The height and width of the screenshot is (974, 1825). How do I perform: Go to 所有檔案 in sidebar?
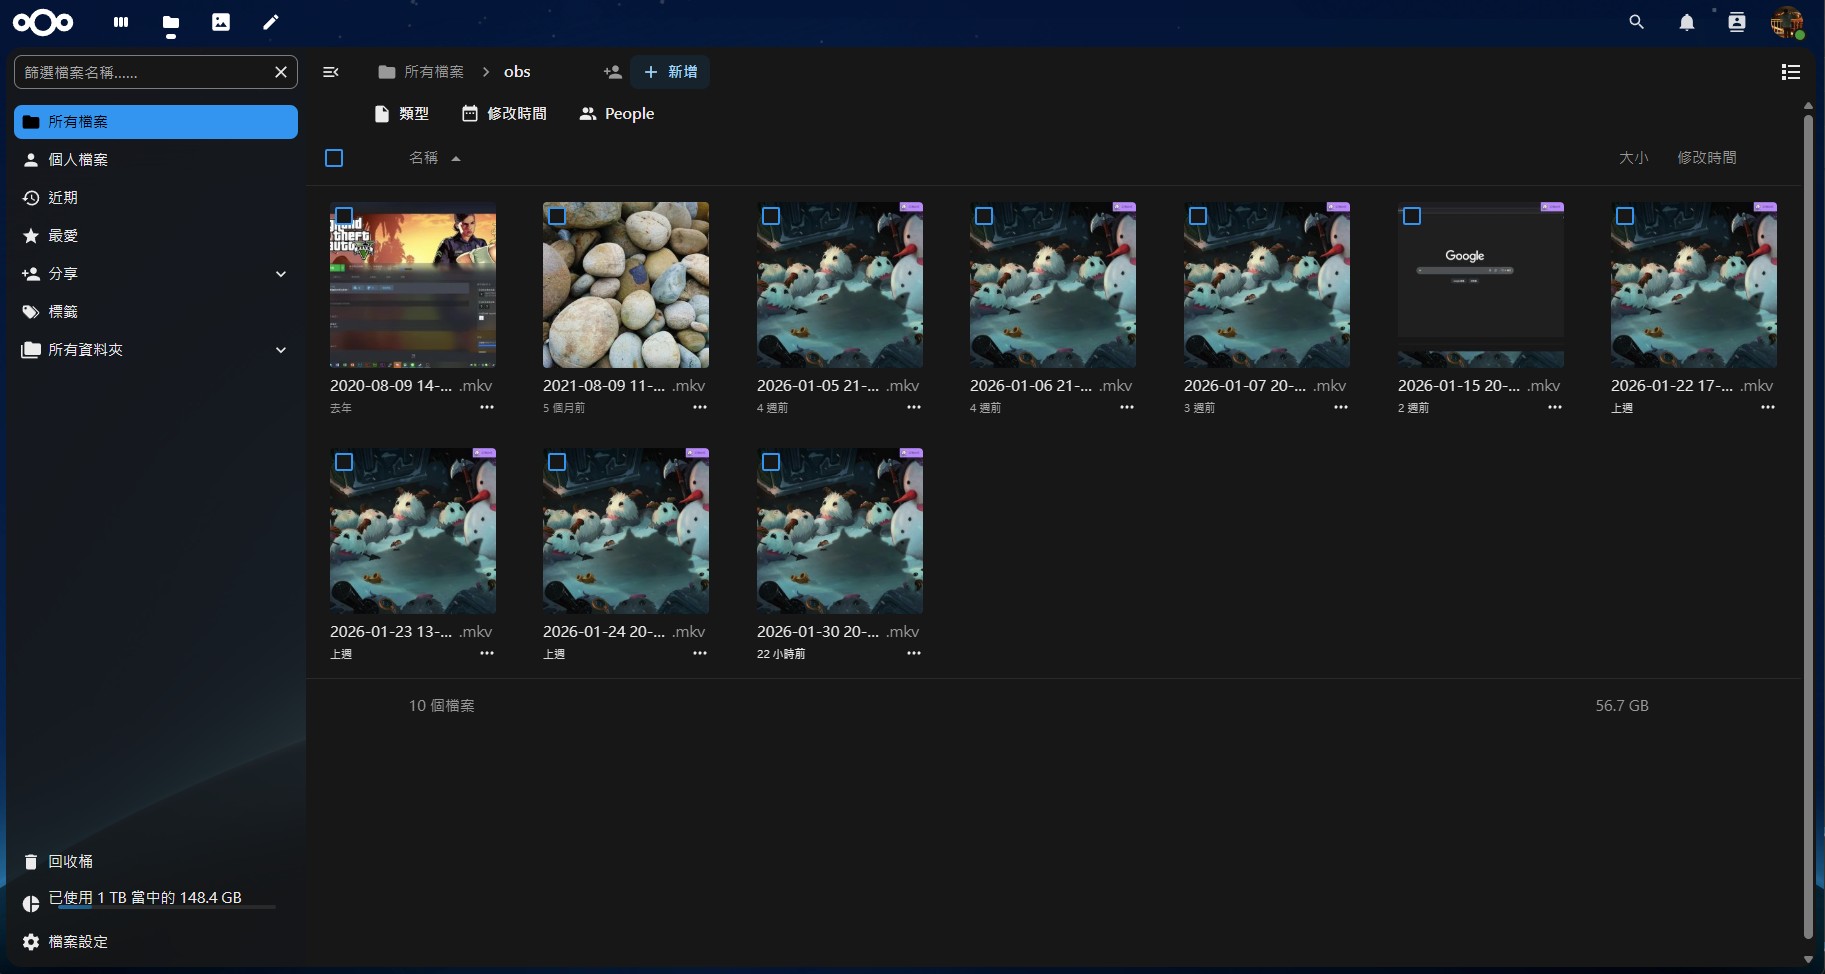point(156,122)
